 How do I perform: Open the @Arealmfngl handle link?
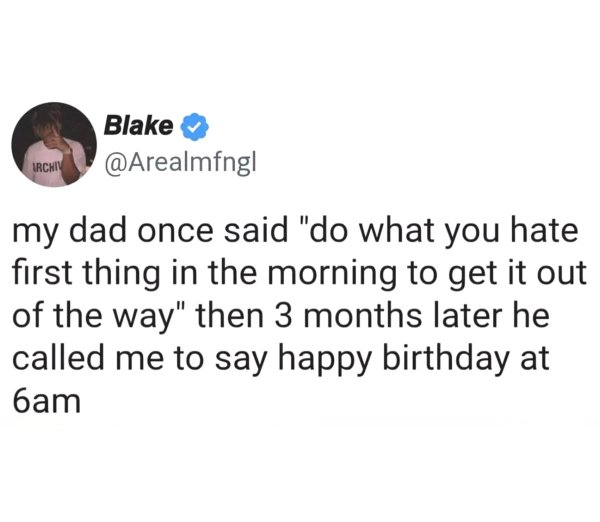[x=173, y=157]
